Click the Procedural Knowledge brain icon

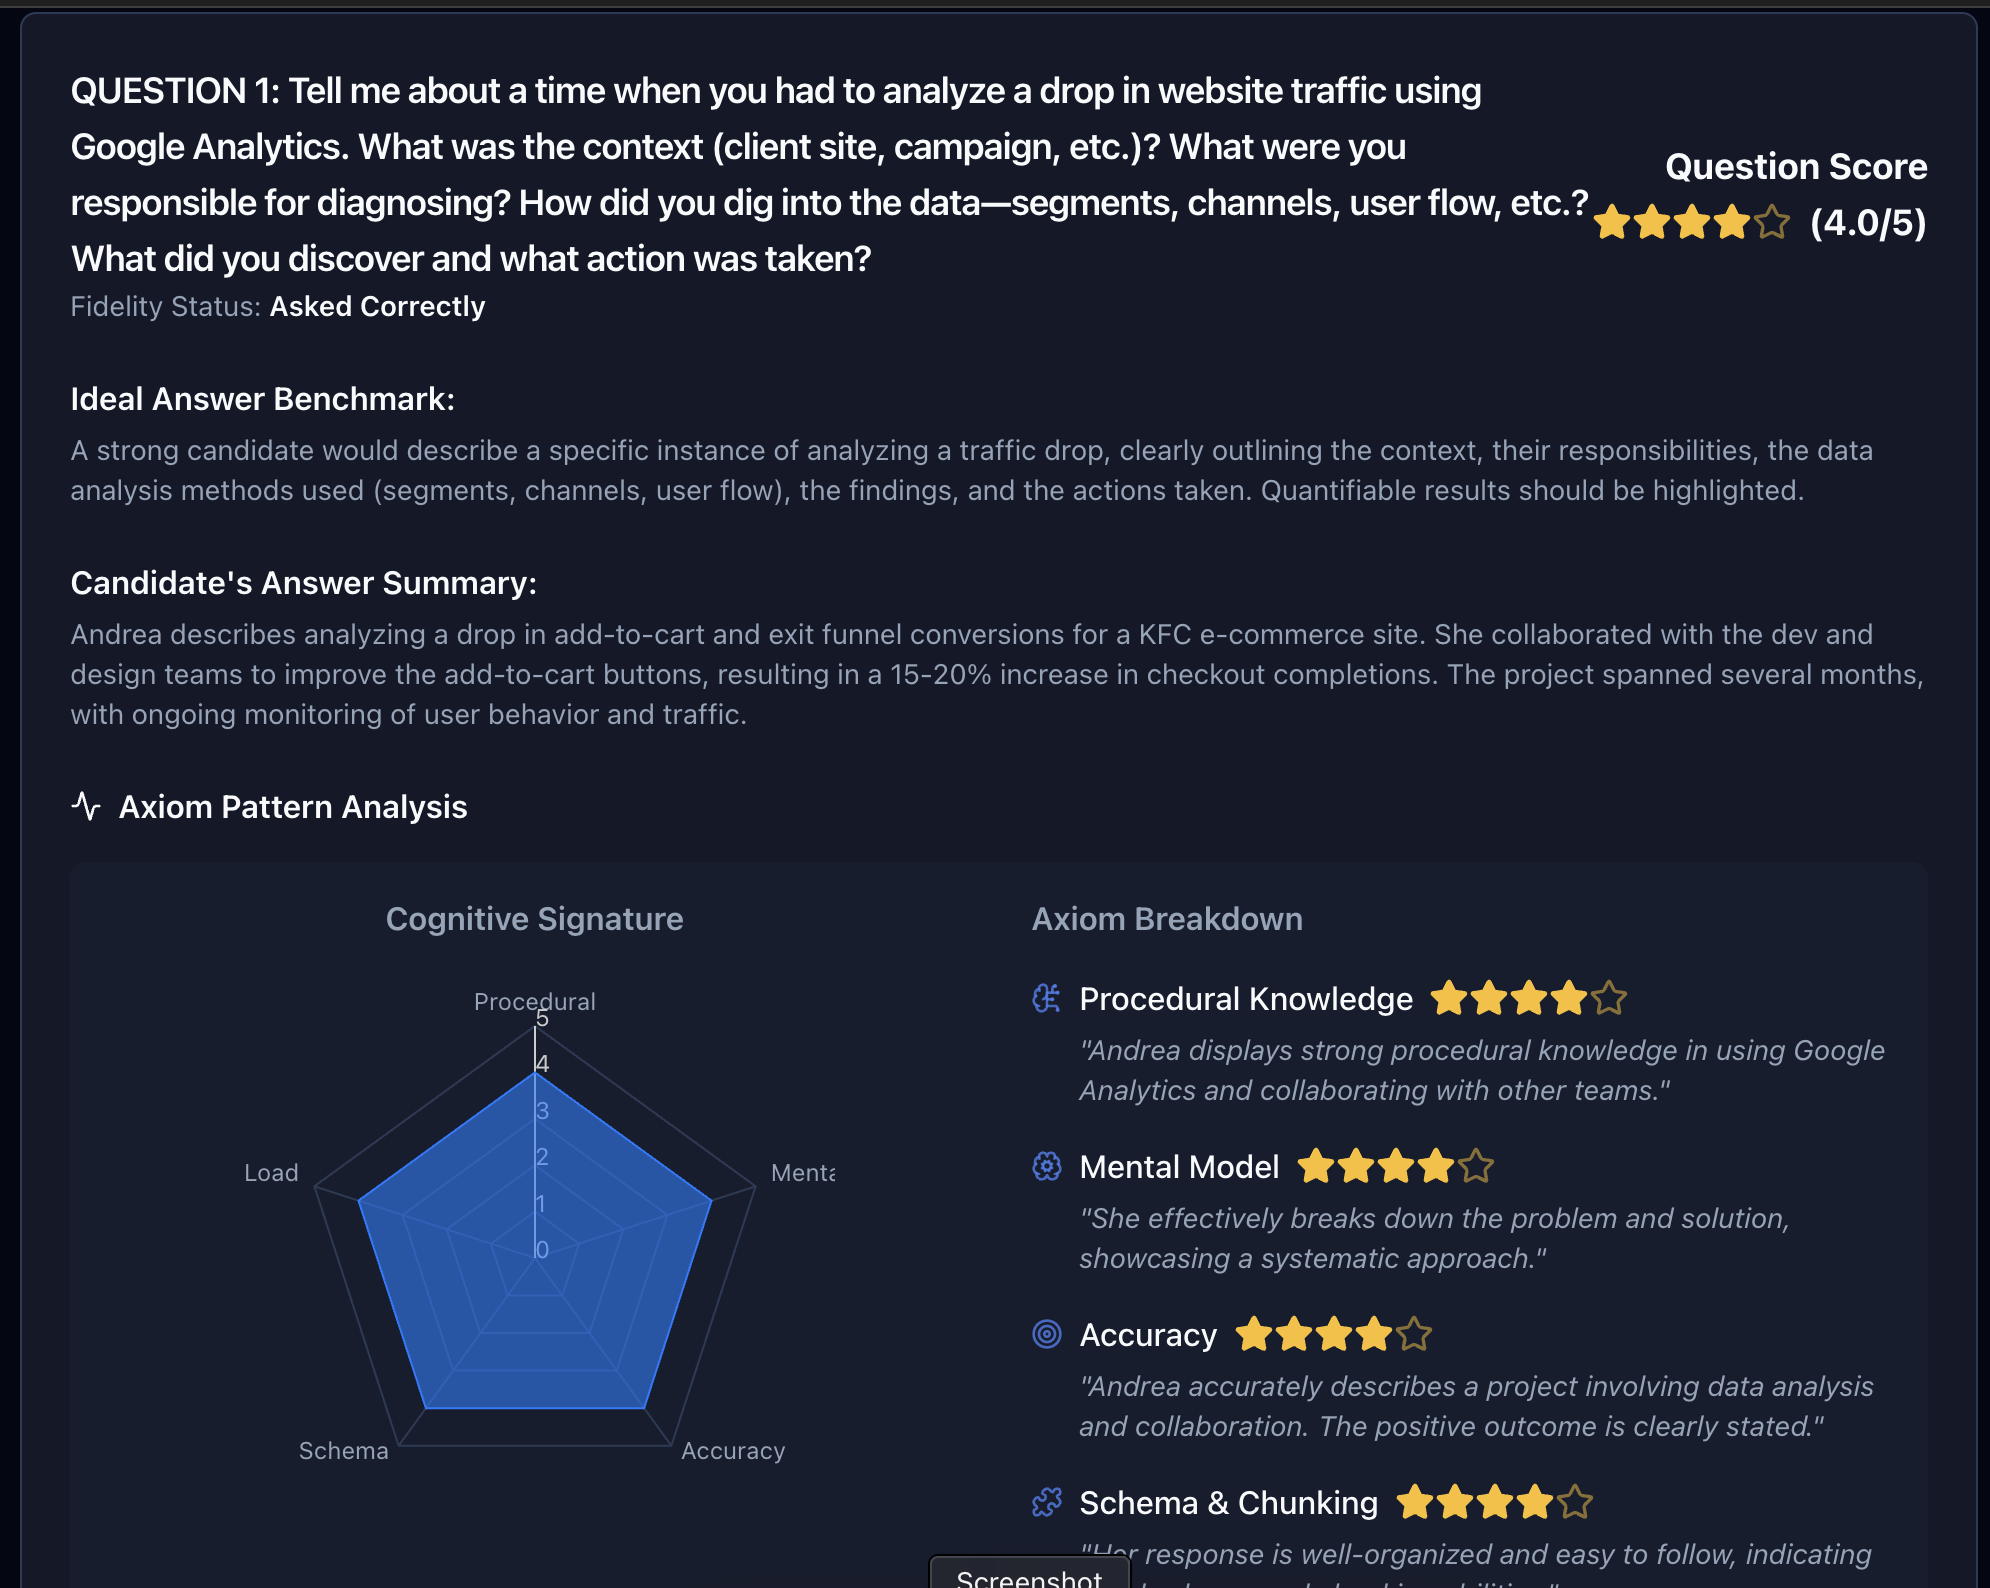point(1046,998)
